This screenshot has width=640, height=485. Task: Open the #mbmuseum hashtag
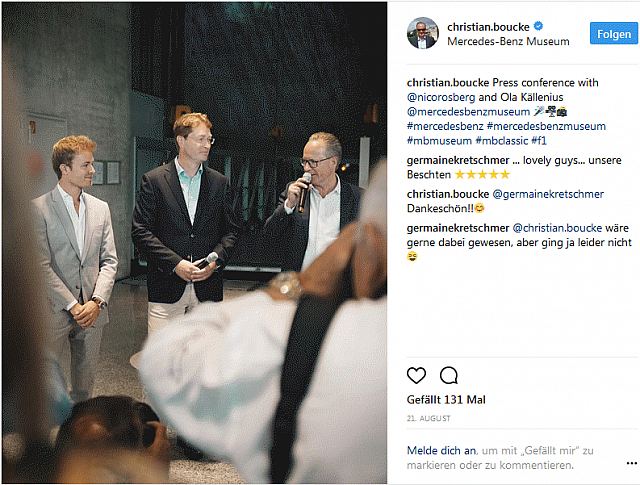(x=439, y=141)
